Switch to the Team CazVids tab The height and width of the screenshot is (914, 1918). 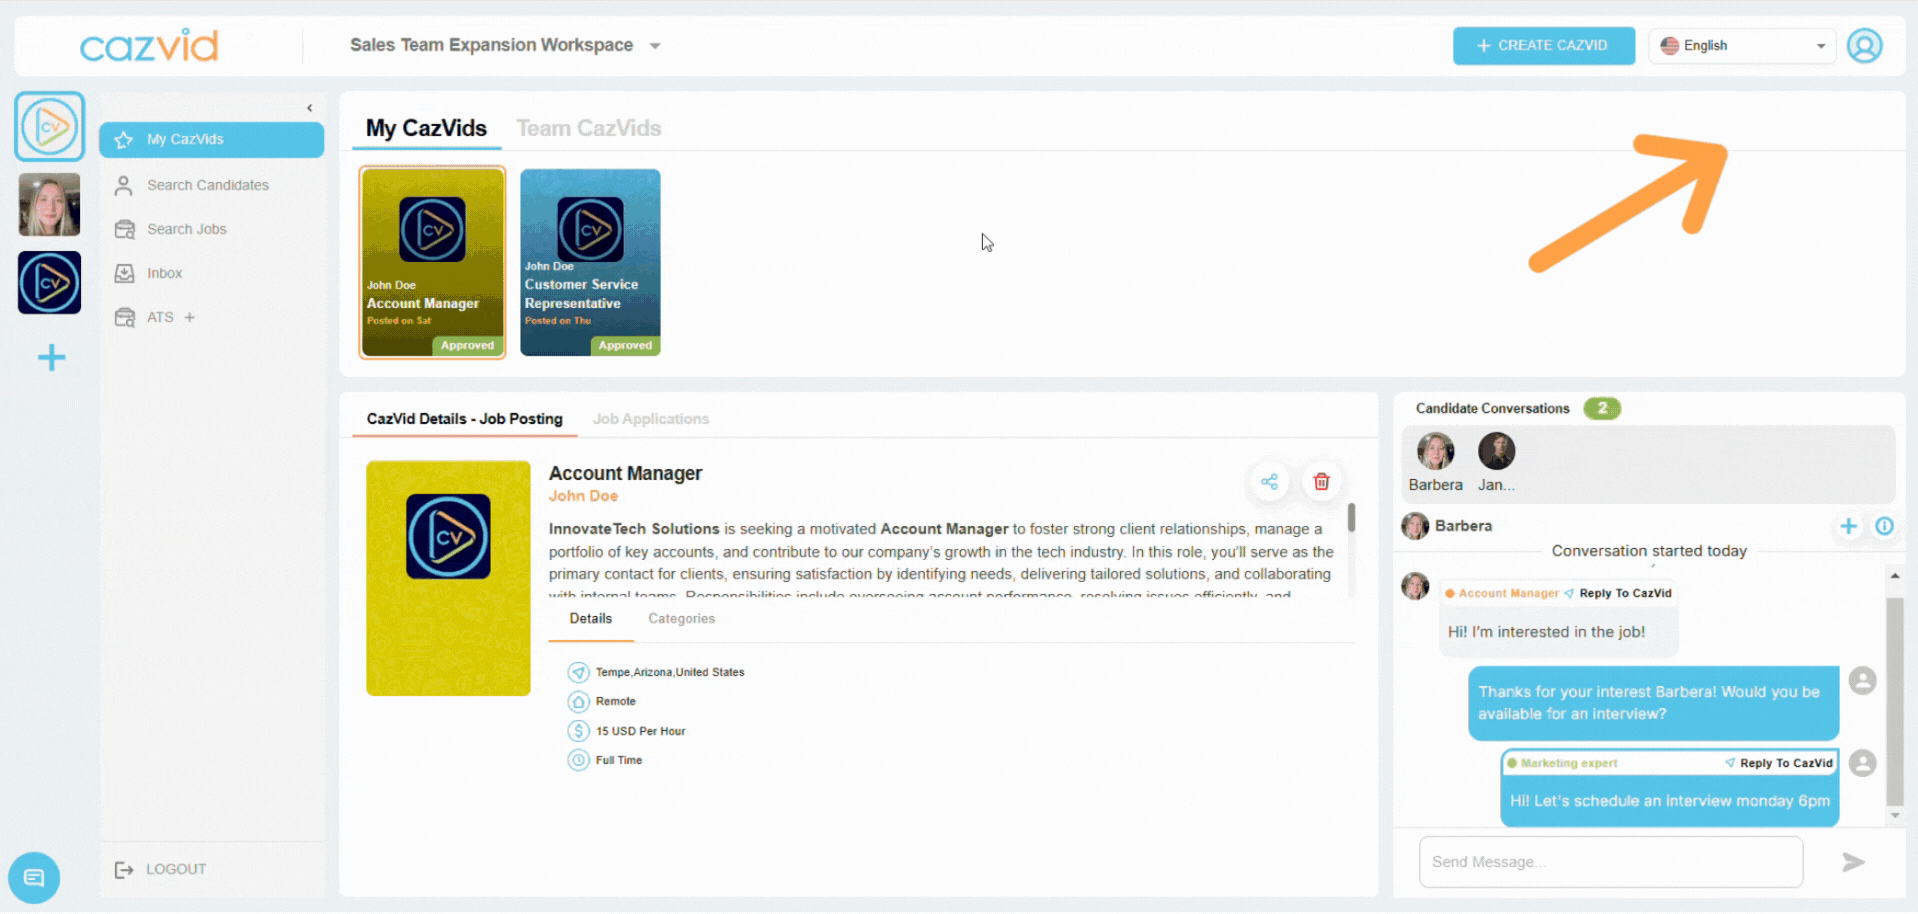pos(589,128)
